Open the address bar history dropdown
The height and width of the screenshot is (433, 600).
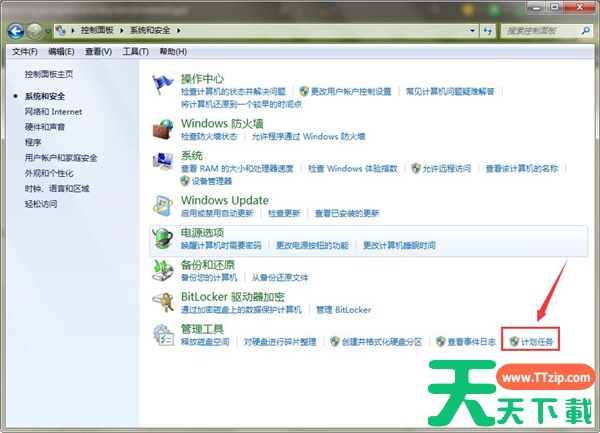[x=472, y=31]
